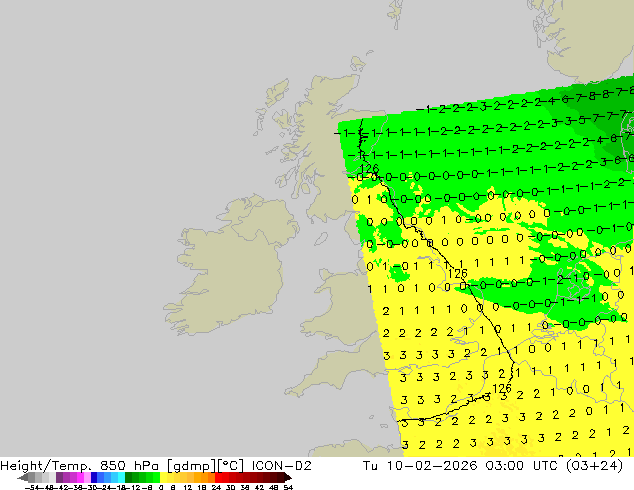Click the Isle of Man outline
The height and width of the screenshot is (490, 634).
point(321,239)
